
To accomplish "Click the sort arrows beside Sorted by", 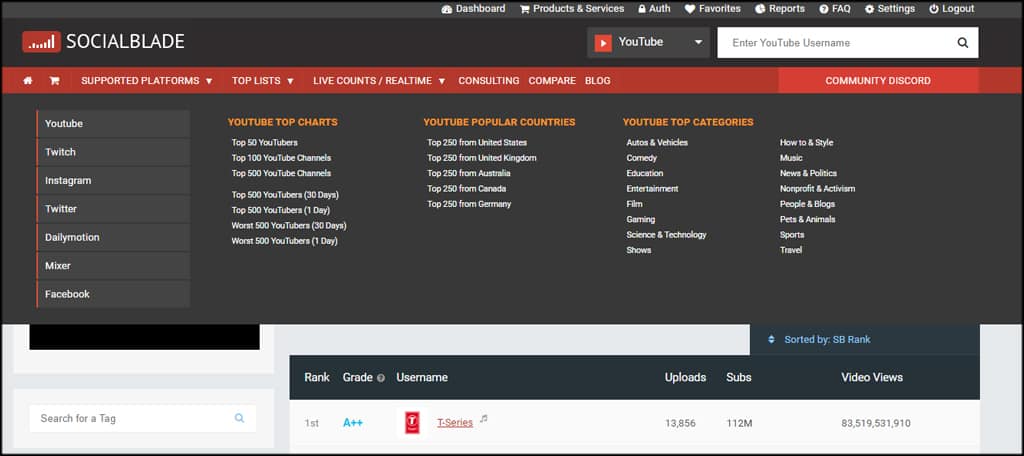I will coord(771,340).
